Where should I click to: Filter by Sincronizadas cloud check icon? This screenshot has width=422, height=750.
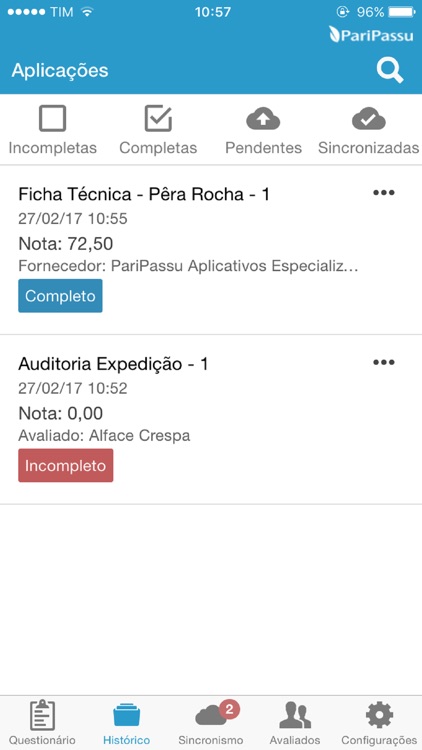point(368,119)
